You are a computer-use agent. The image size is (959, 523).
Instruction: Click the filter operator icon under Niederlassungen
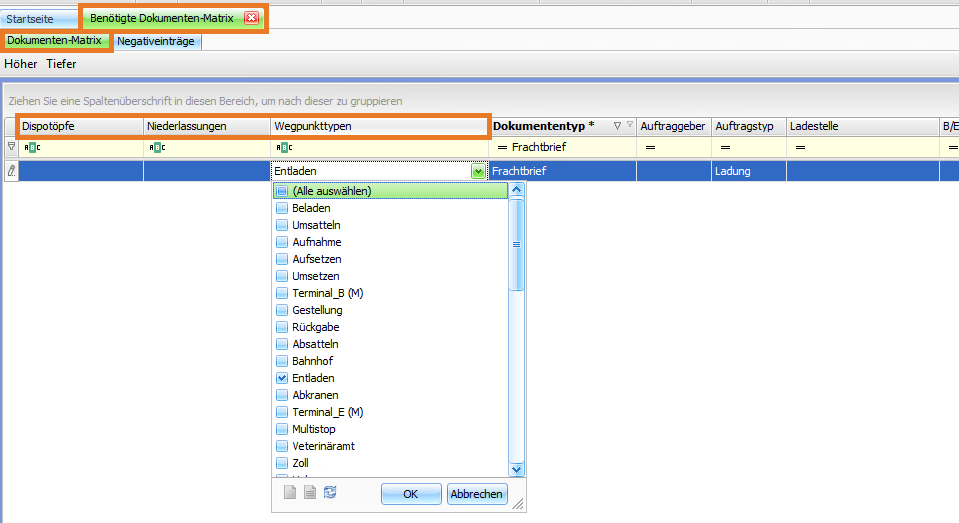coord(157,148)
